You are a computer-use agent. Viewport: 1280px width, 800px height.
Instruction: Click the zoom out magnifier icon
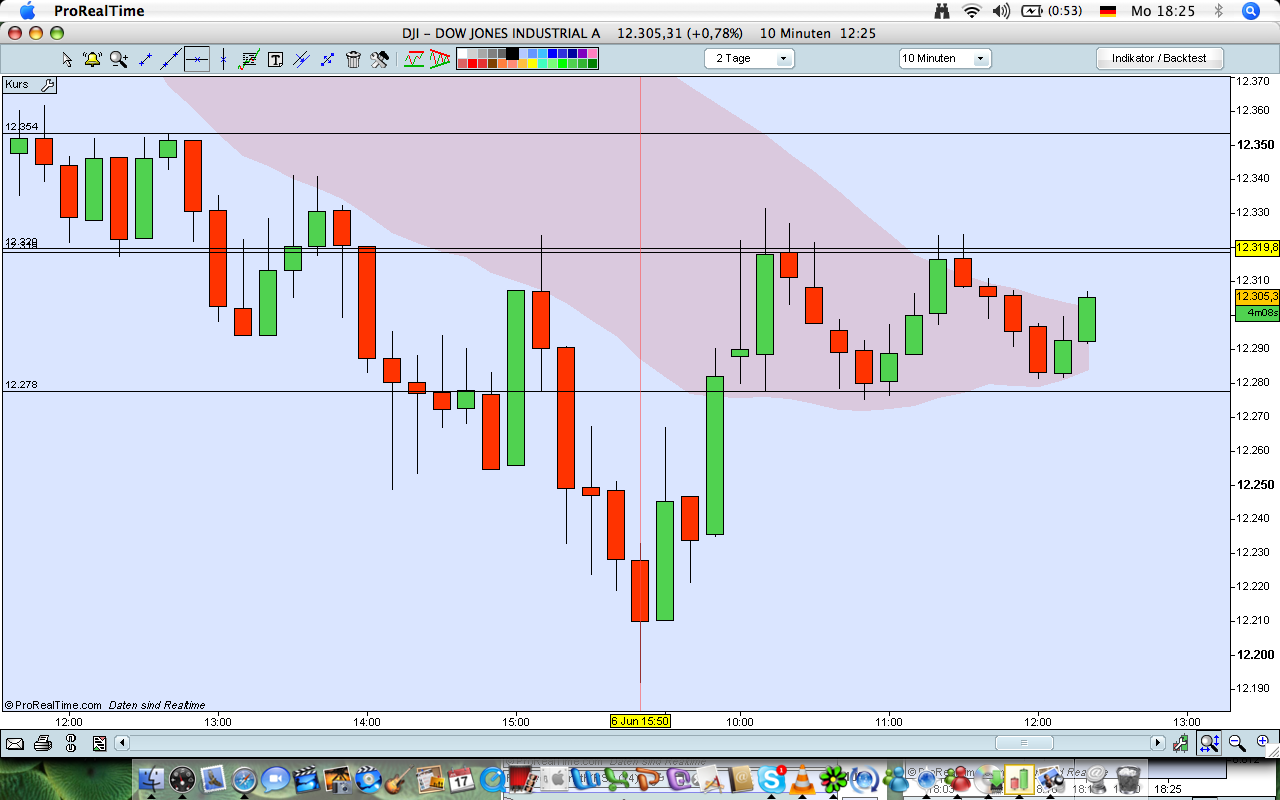(x=1237, y=743)
